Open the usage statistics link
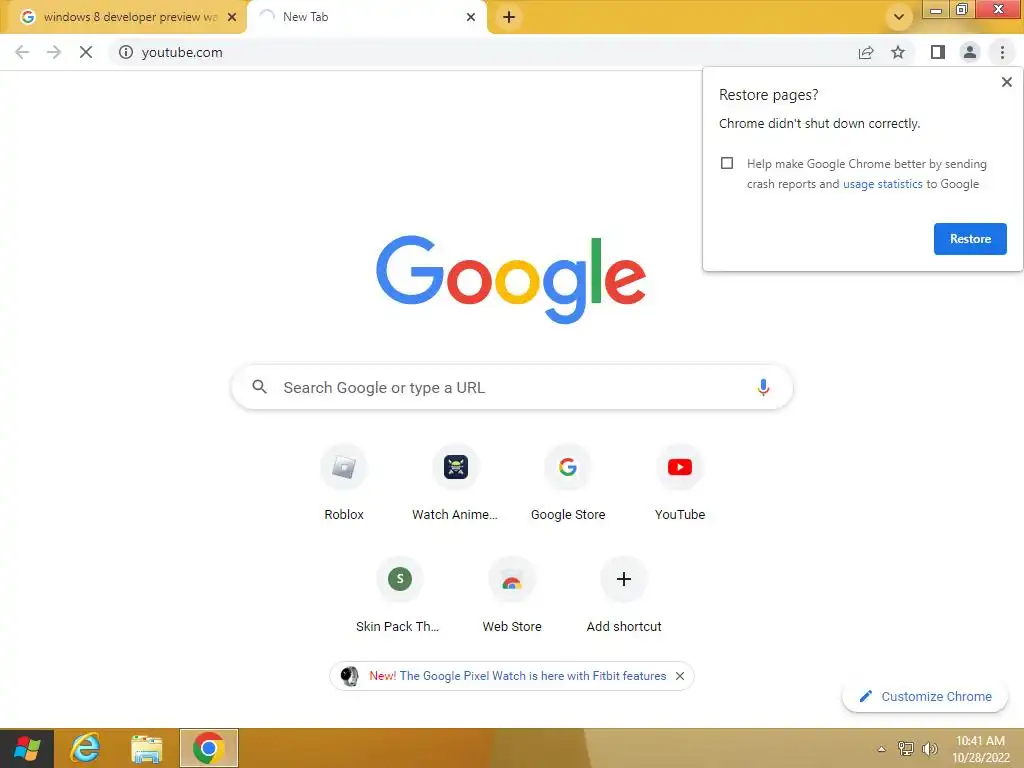 882,184
